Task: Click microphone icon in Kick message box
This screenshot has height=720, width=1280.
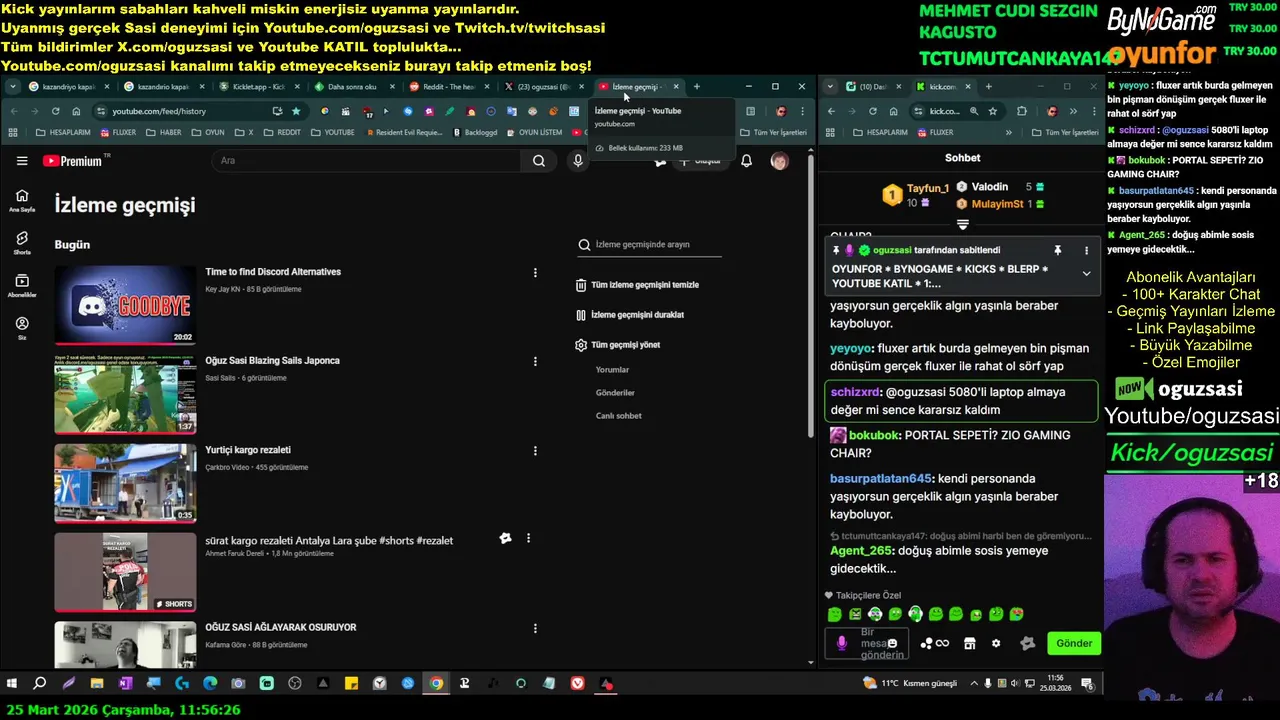Action: pyautogui.click(x=842, y=643)
